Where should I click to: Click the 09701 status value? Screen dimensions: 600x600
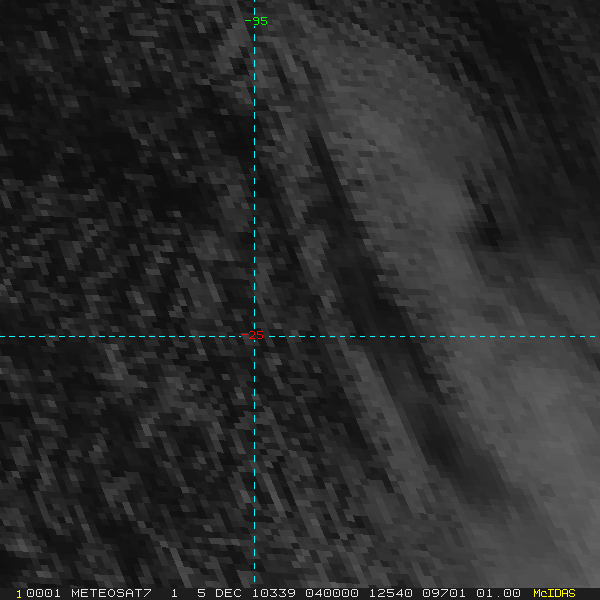coord(444,593)
